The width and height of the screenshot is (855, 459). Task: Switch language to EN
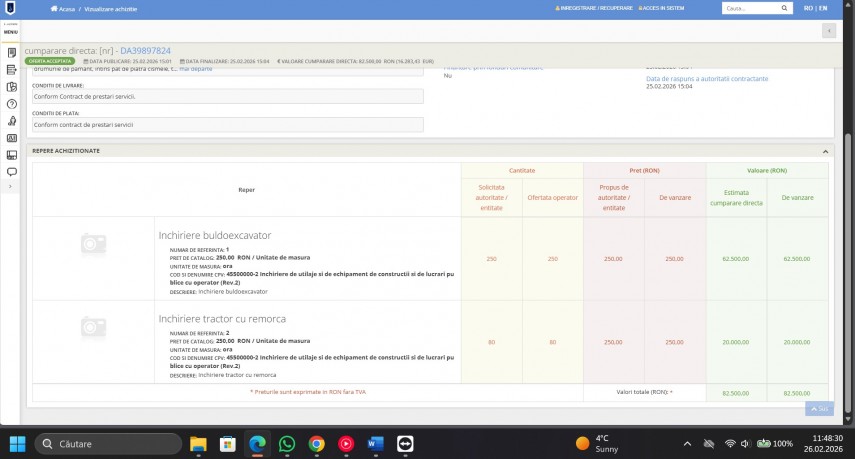pos(823,8)
